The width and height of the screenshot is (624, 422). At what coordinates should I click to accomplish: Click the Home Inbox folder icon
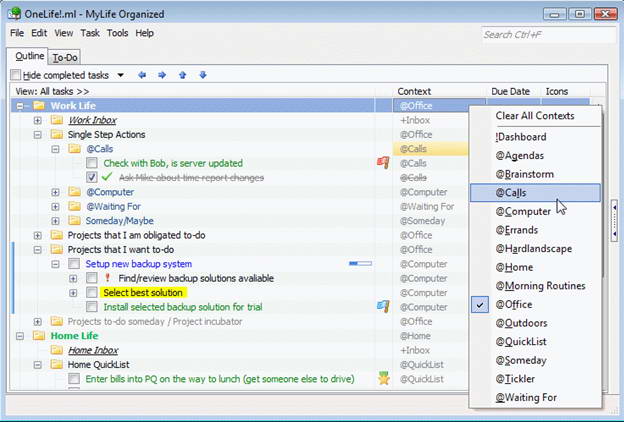[57, 350]
